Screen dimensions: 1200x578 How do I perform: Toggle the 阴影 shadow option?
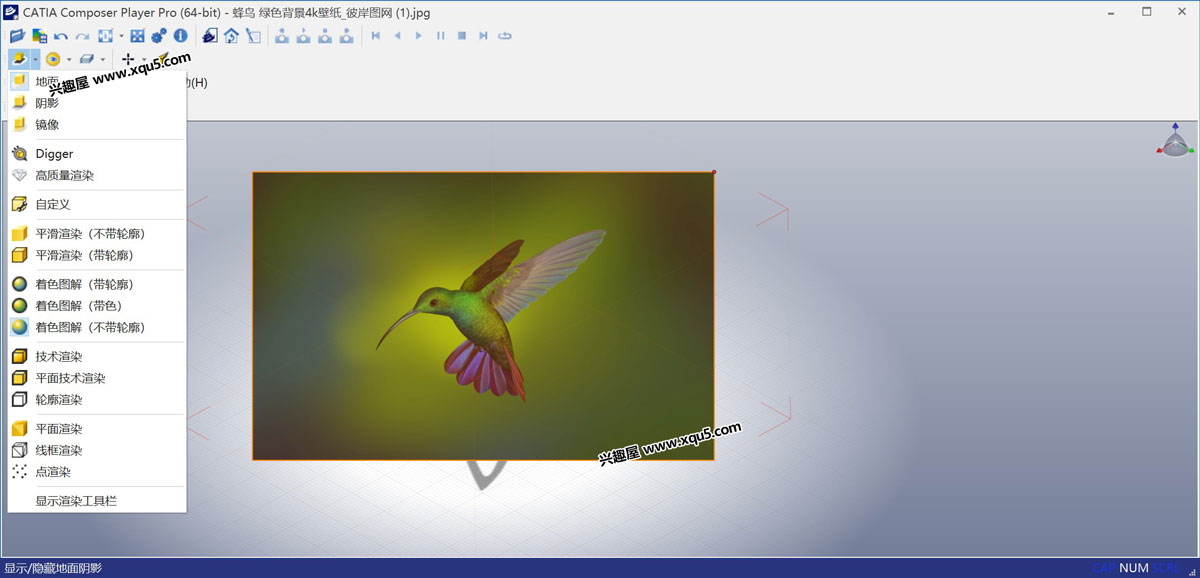tap(47, 103)
